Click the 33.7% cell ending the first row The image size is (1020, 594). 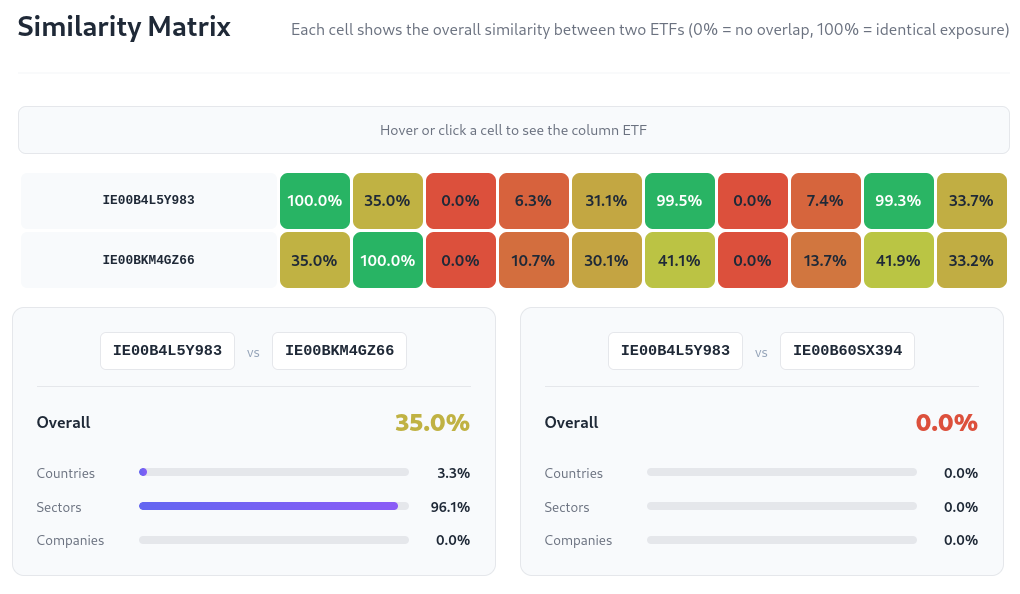coord(971,200)
